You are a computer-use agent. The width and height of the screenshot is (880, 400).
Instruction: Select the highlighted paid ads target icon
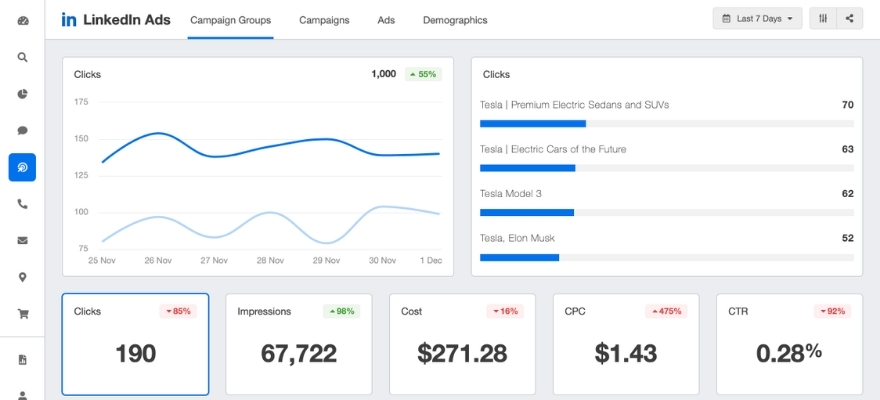click(x=22, y=167)
